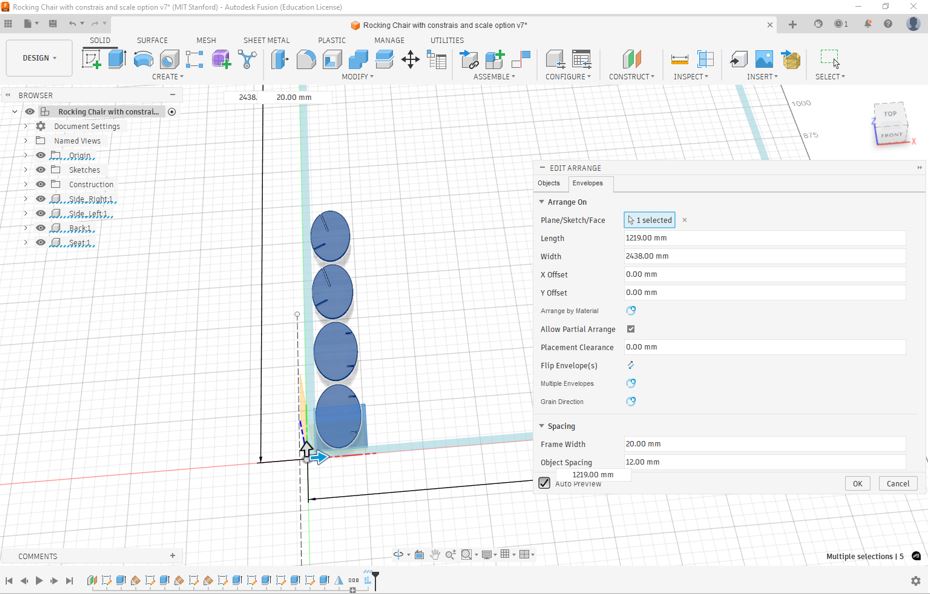Click the timeline playhead marker
This screenshot has height=594, width=930.
(375, 578)
